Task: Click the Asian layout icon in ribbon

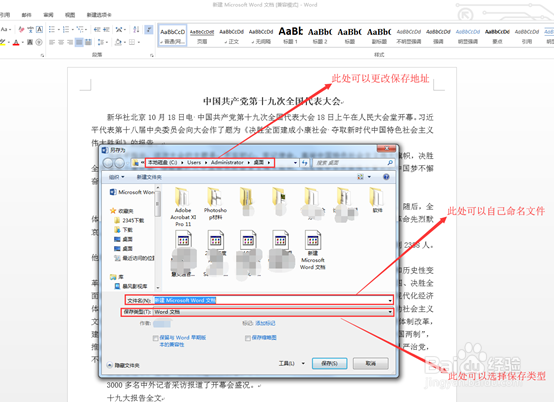Action: [119, 29]
